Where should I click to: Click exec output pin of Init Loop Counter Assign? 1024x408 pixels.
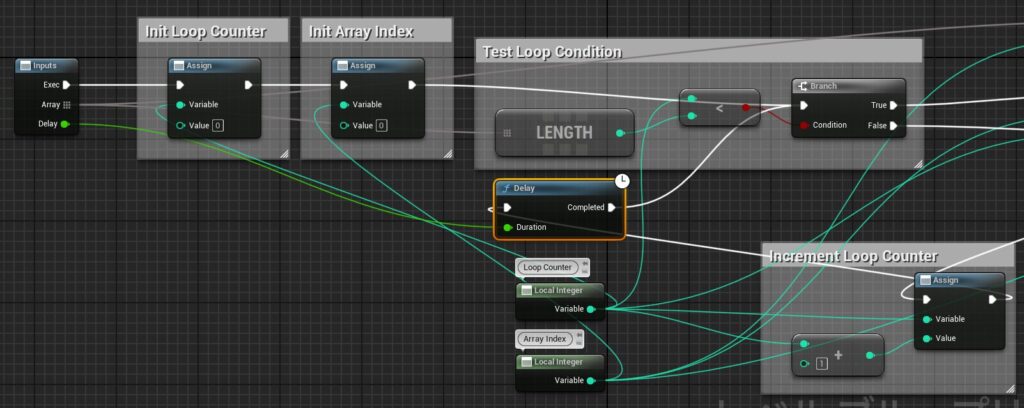(x=249, y=85)
